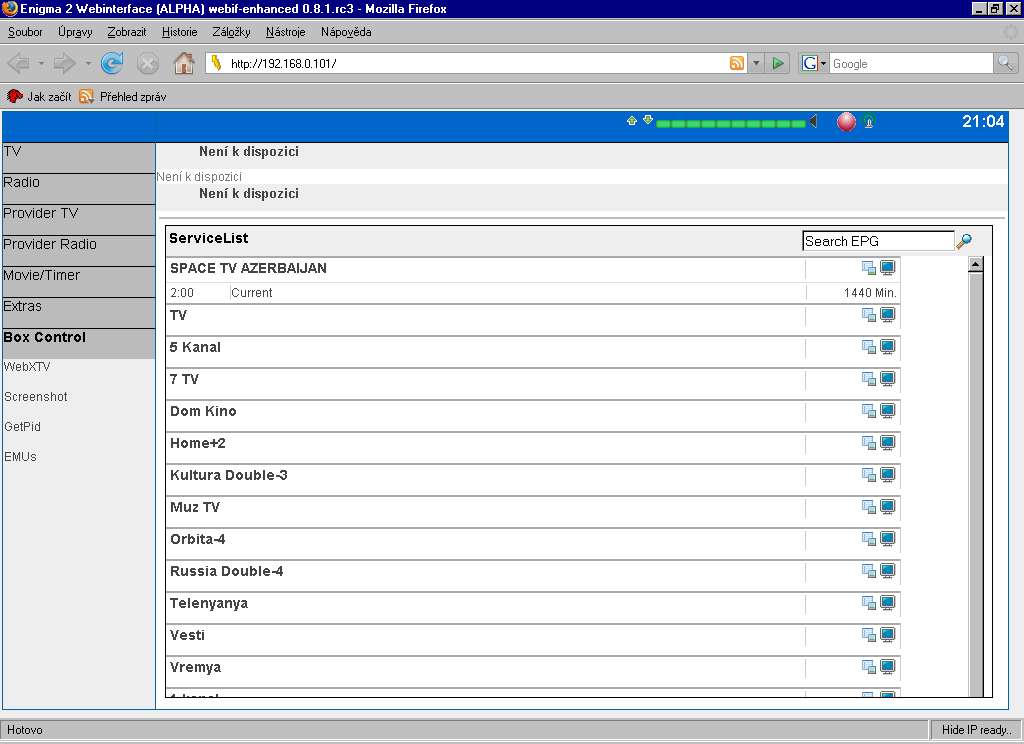Screen dimensions: 1024x744
Task: Click the Google search input field
Action: (911, 63)
